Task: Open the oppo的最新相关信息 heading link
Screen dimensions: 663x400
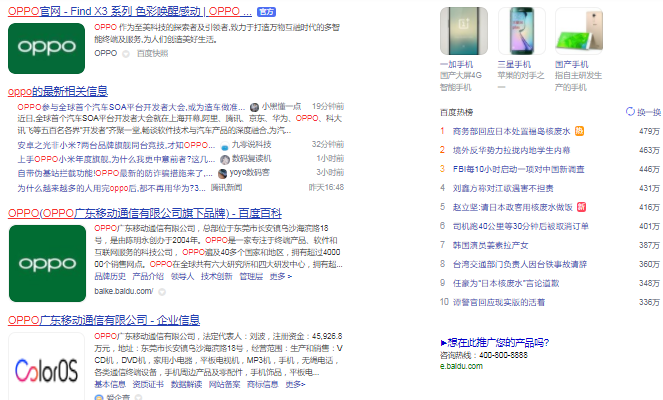Action: click(x=58, y=91)
